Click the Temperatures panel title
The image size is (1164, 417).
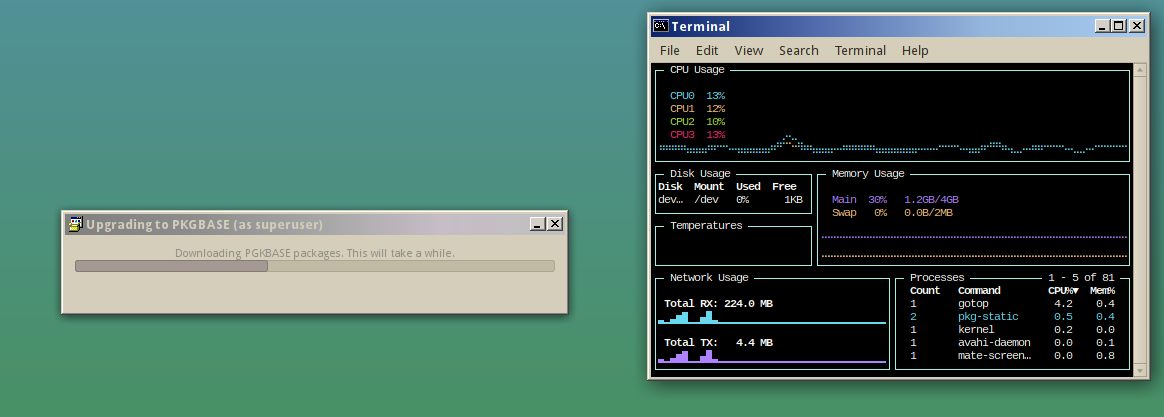click(706, 226)
